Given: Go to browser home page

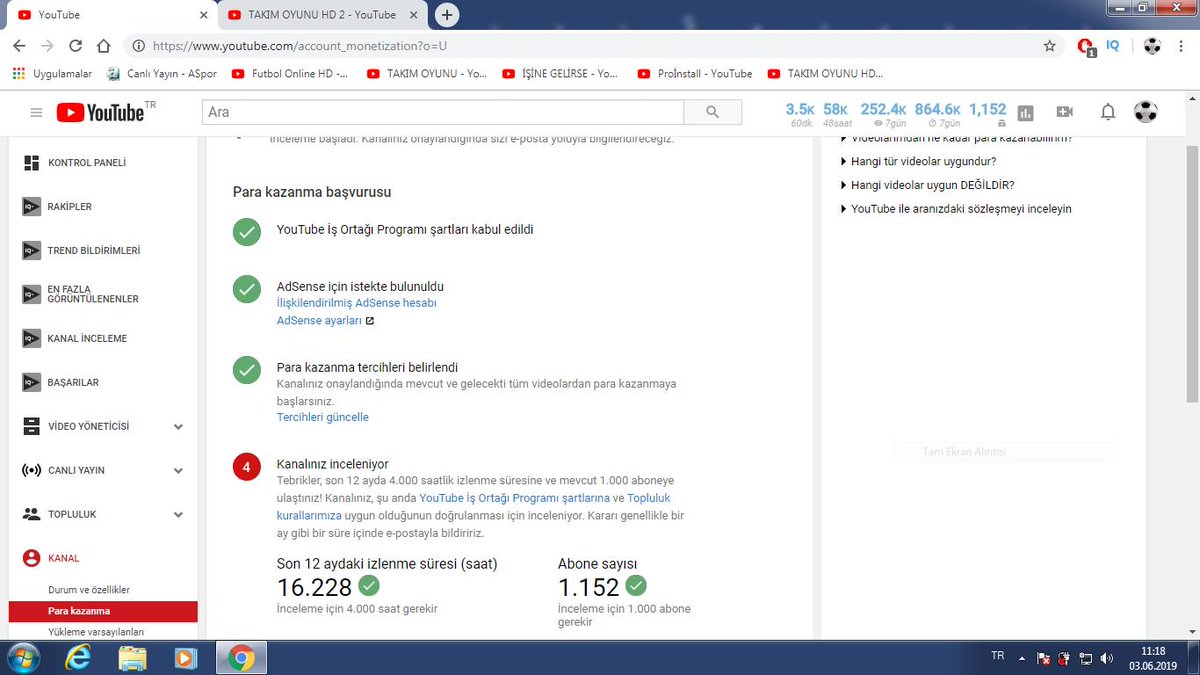Looking at the screenshot, I should pos(103,46).
